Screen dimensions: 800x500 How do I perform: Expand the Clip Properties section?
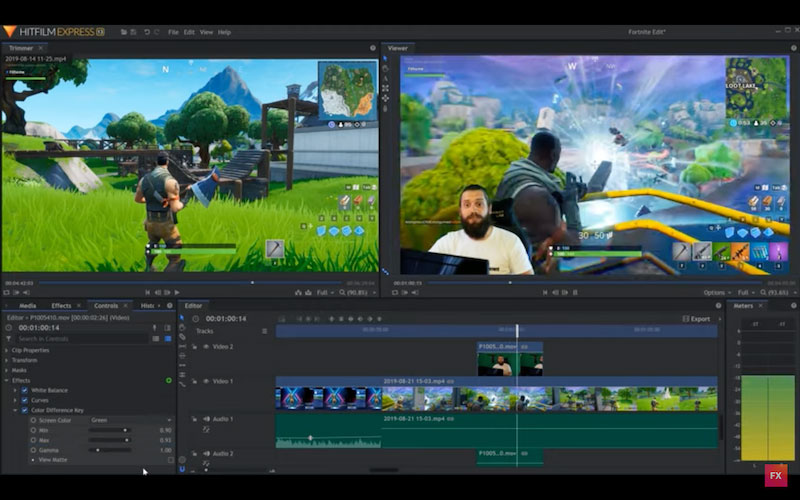7,351
